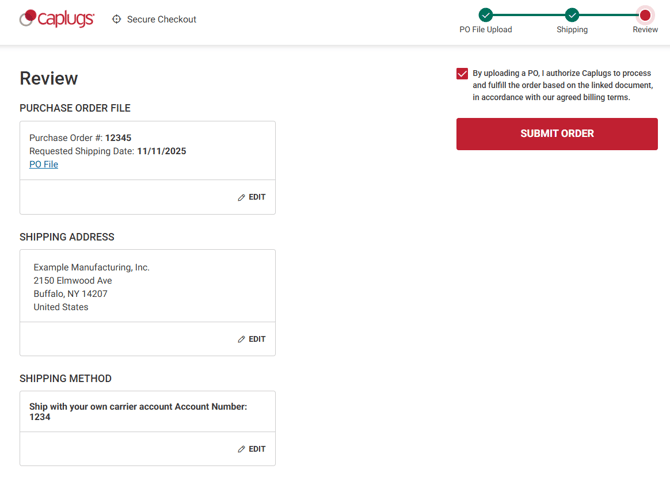This screenshot has height=477, width=670.
Task: Click the Example Manufacturing, Inc. address line
Action: (91, 267)
